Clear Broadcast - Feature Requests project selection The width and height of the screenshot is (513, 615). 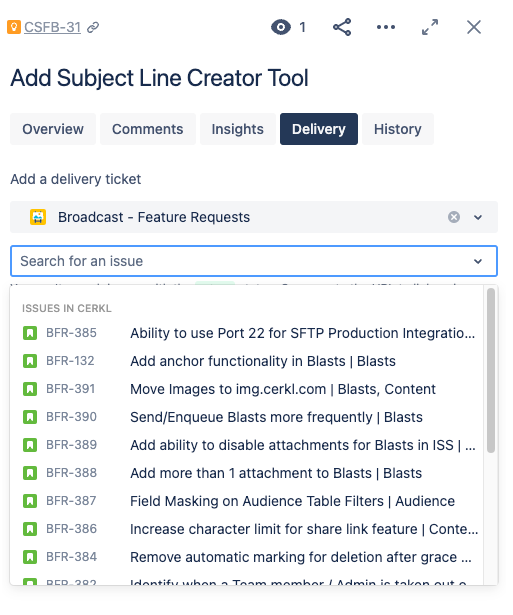point(454,217)
